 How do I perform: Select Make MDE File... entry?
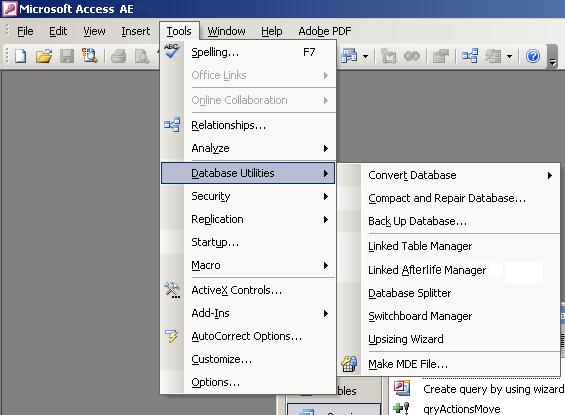(x=449, y=364)
